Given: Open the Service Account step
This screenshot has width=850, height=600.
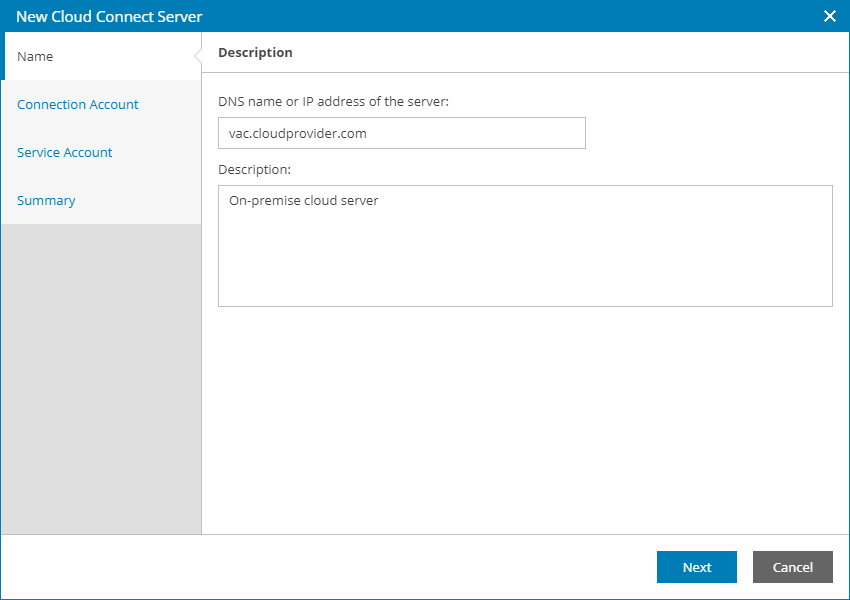Looking at the screenshot, I should [x=65, y=152].
